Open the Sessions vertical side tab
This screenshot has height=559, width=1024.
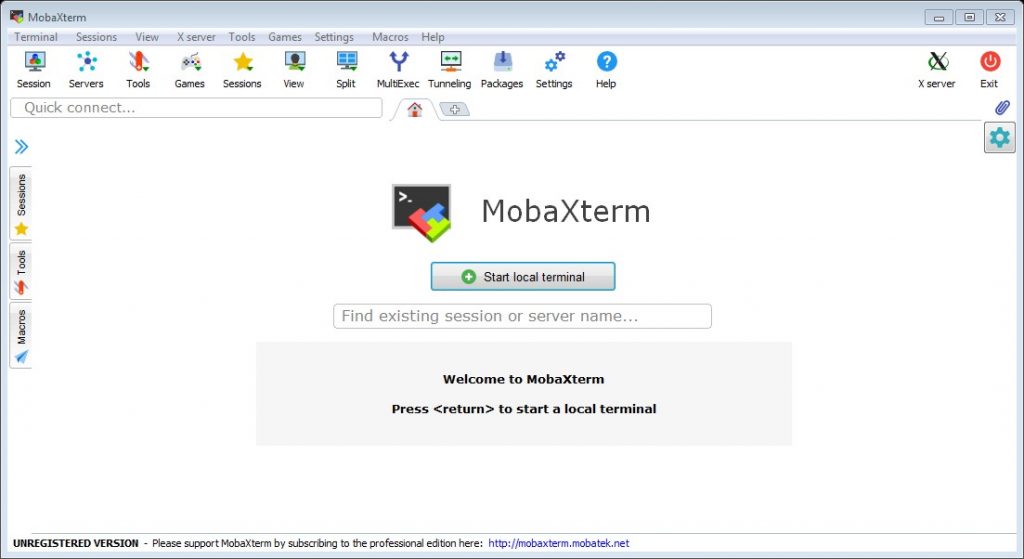(21, 204)
